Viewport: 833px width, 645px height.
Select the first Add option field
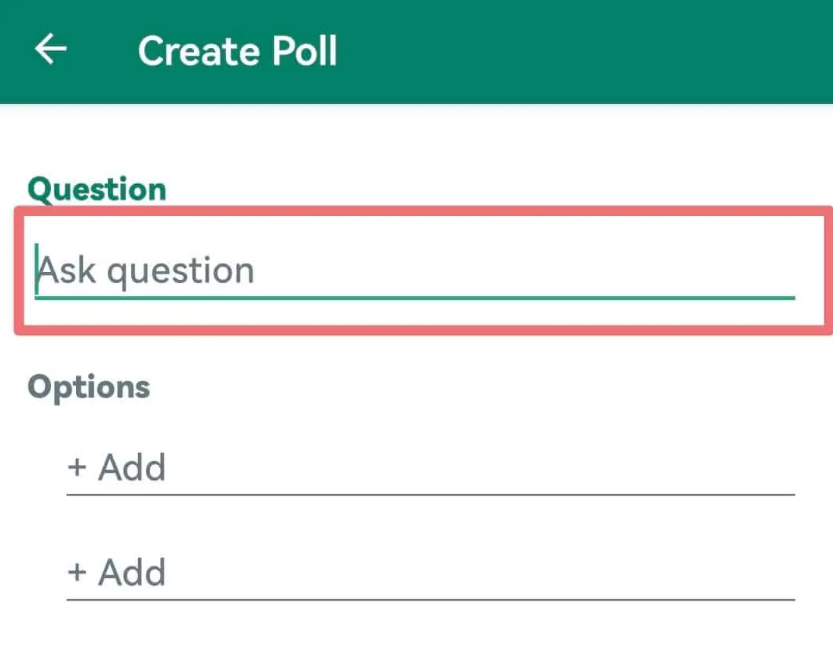pos(430,468)
